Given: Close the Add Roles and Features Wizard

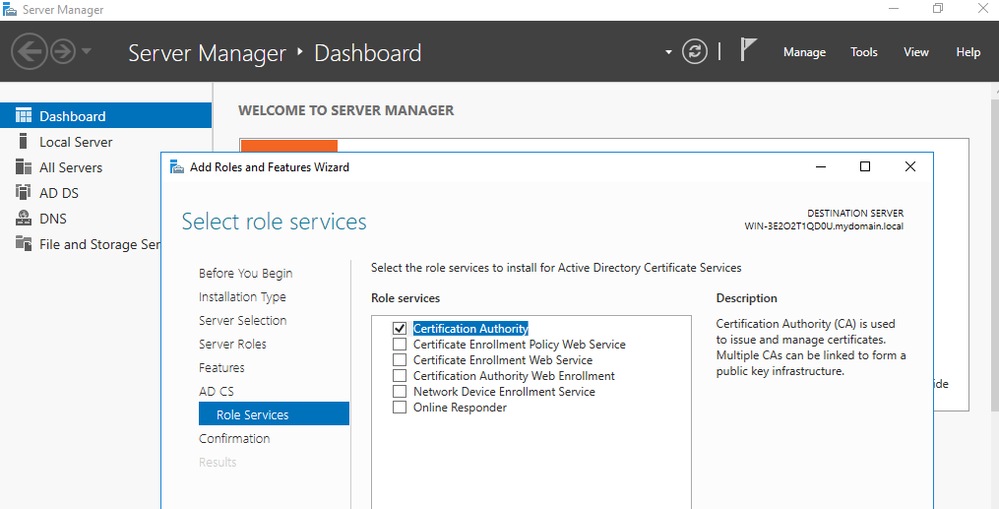Looking at the screenshot, I should coord(910,167).
